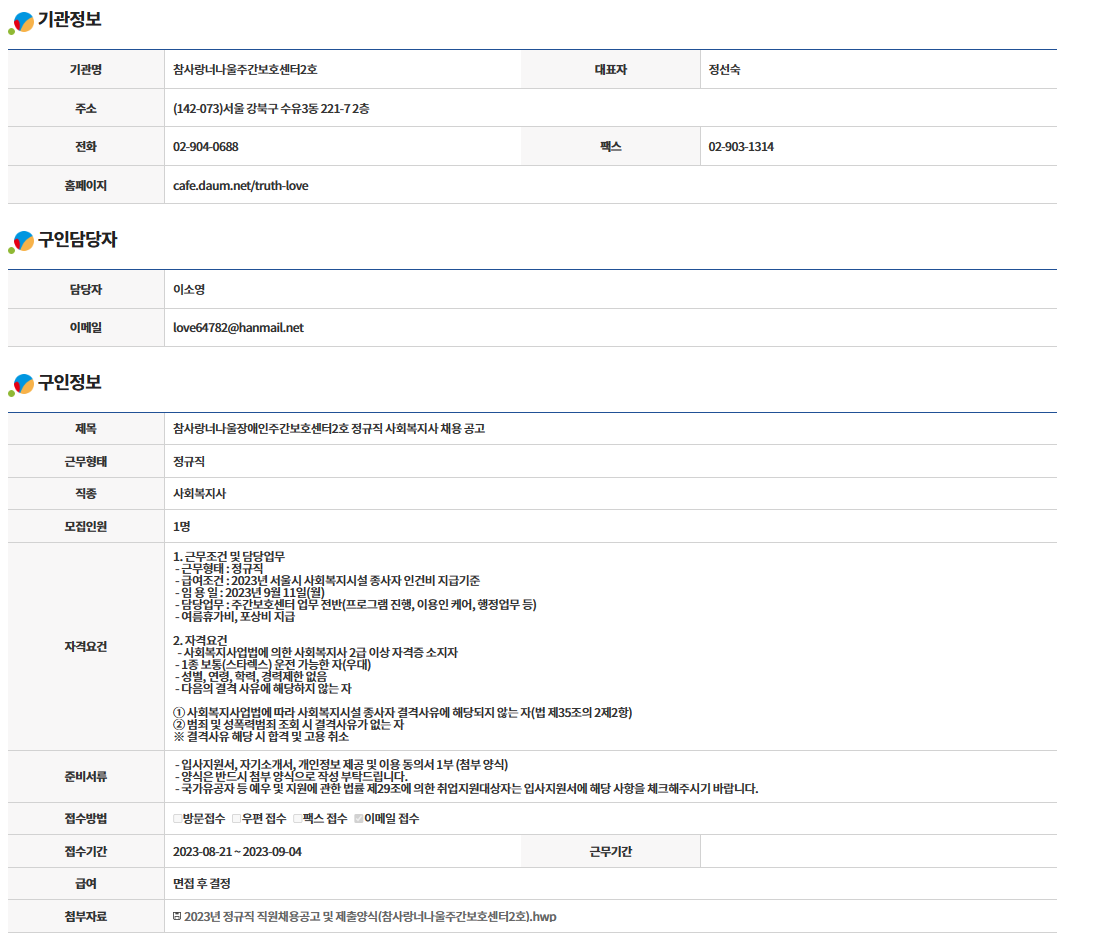Click the contact person name 이소영
This screenshot has height=935, width=1098.
pyautogui.click(x=189, y=290)
